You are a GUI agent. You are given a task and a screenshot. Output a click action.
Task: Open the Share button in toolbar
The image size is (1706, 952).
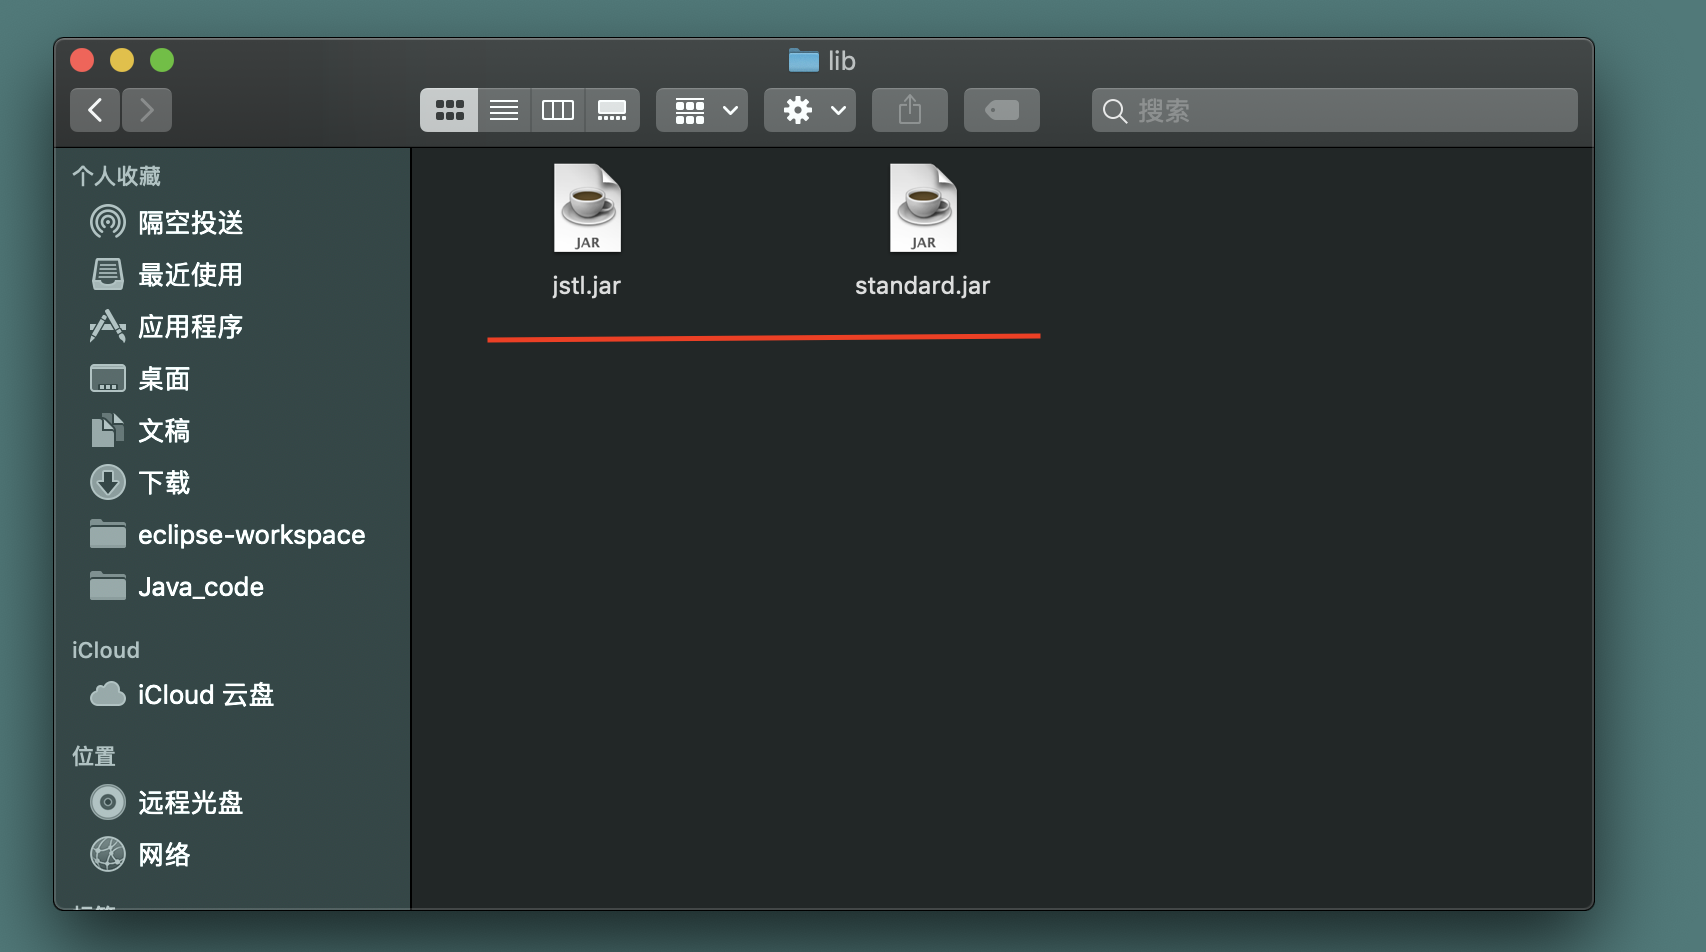[908, 110]
